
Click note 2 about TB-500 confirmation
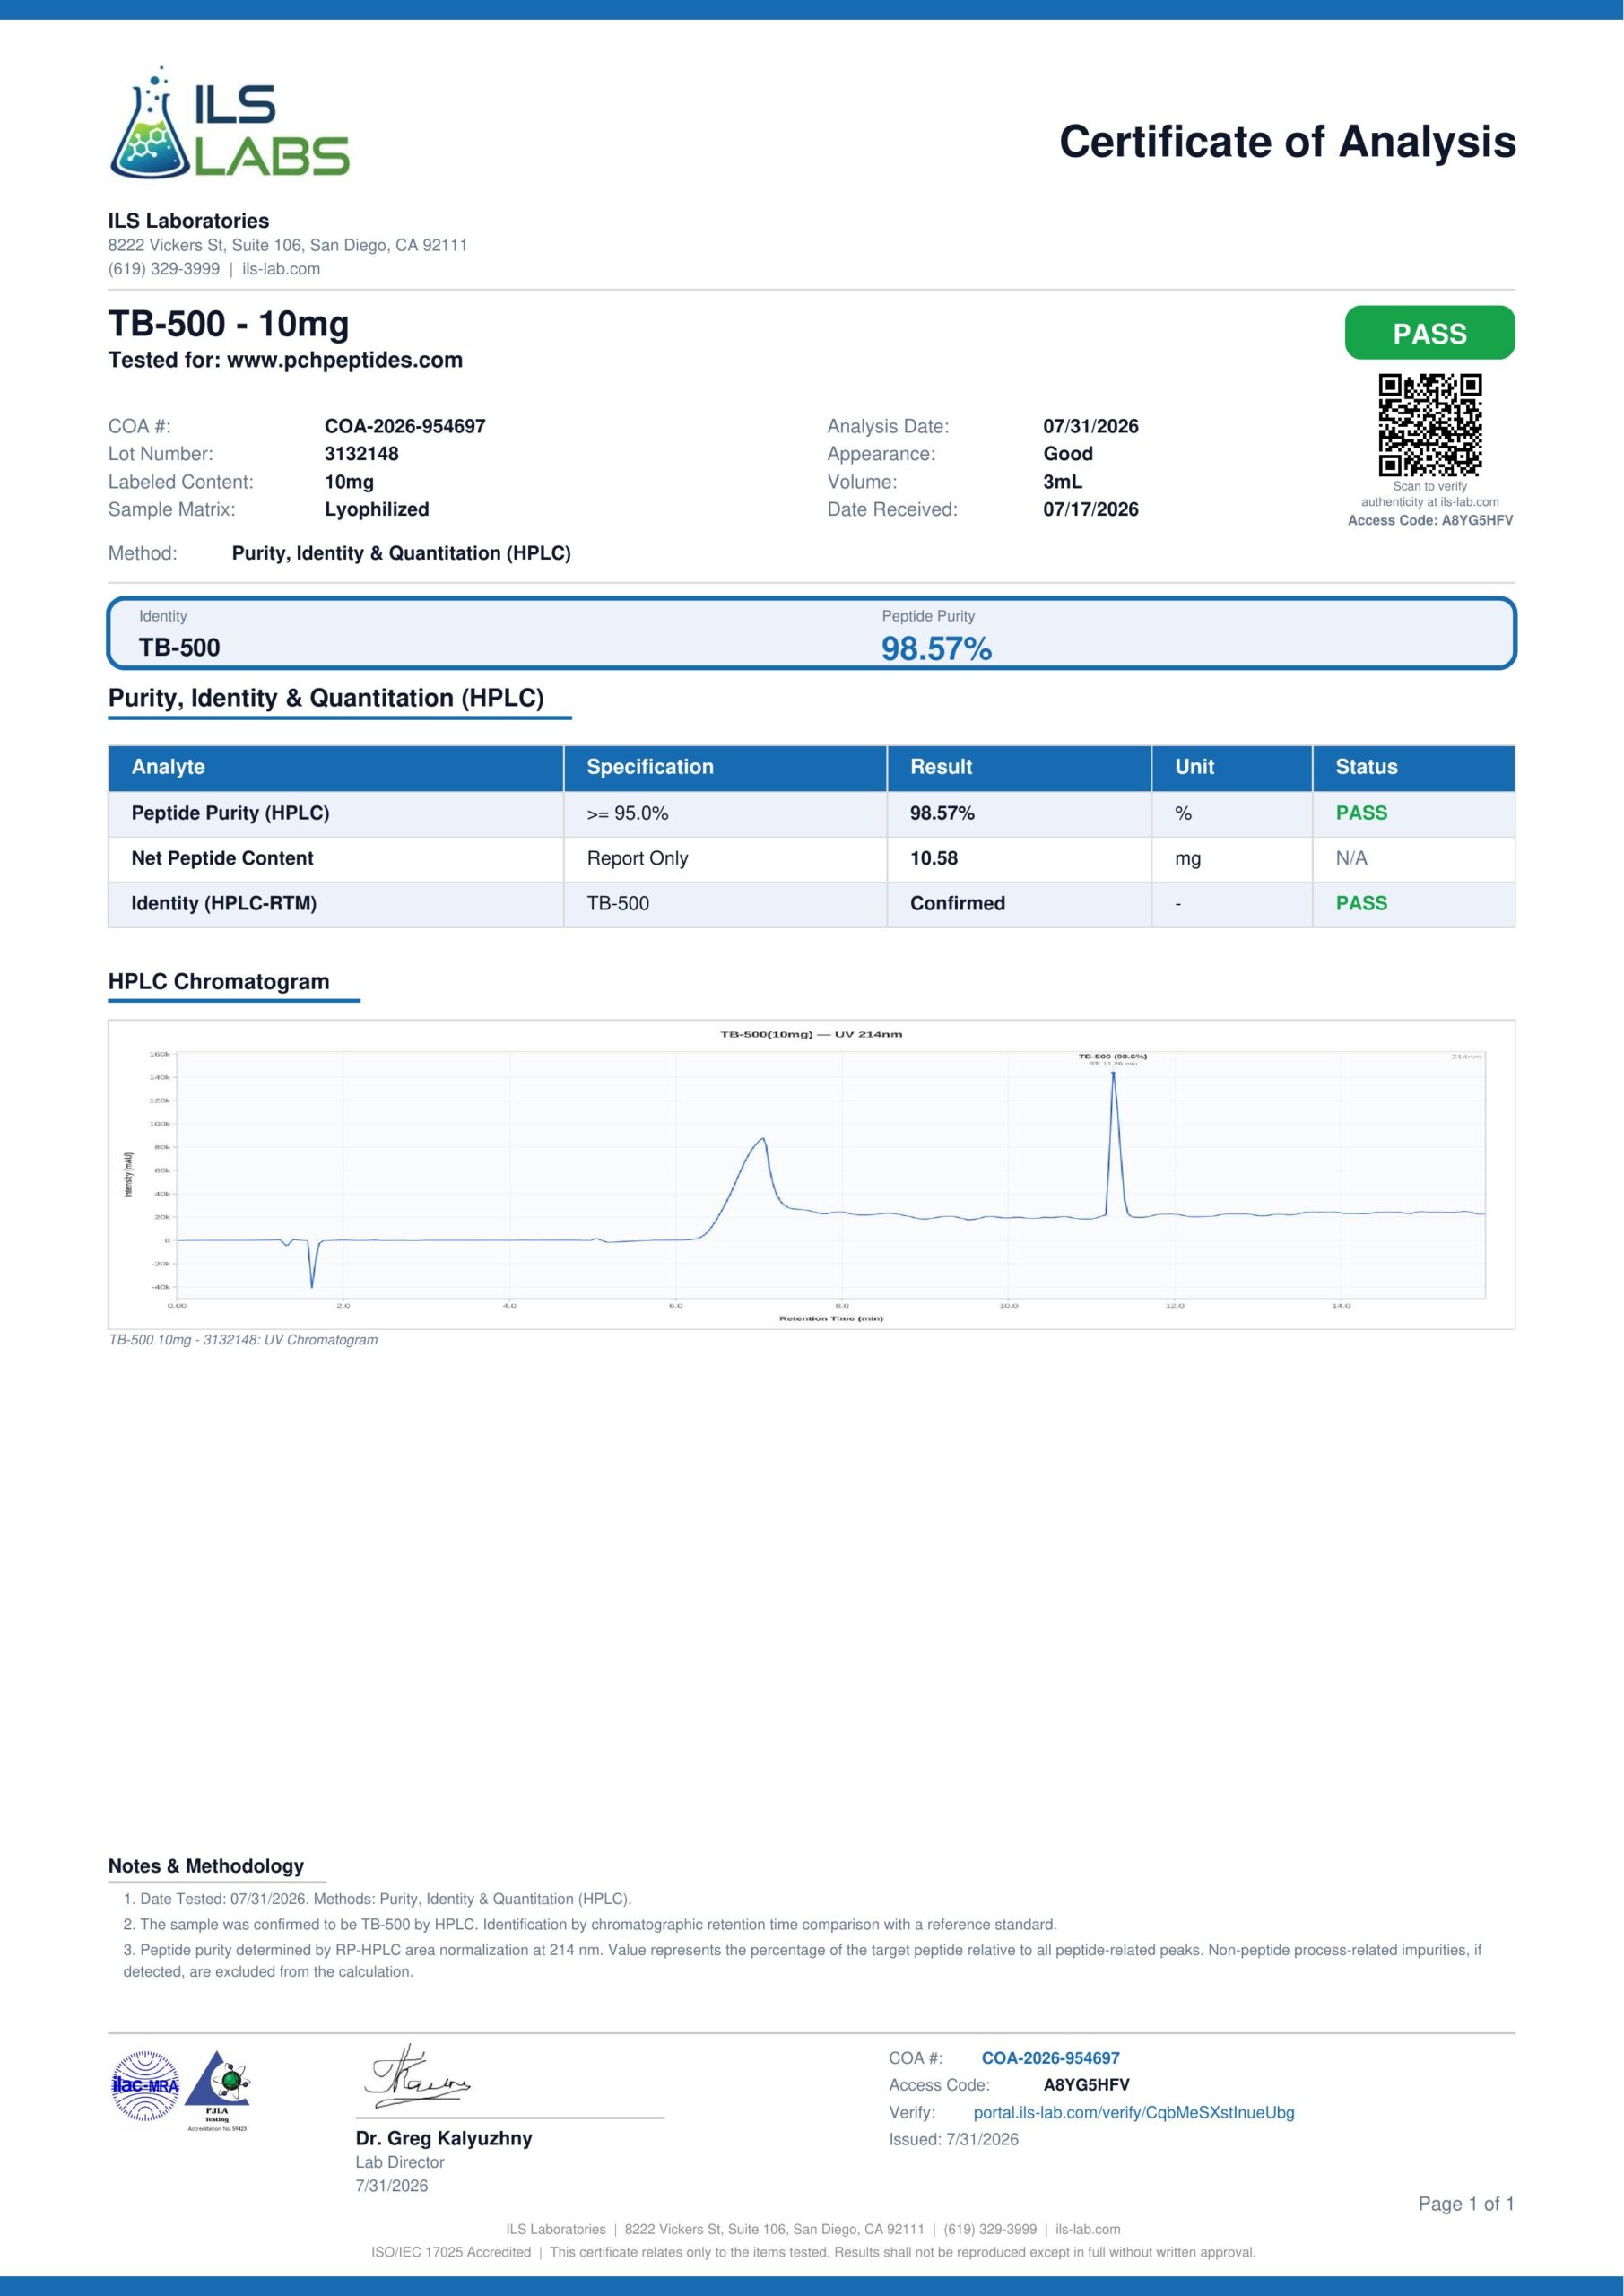tap(590, 1924)
